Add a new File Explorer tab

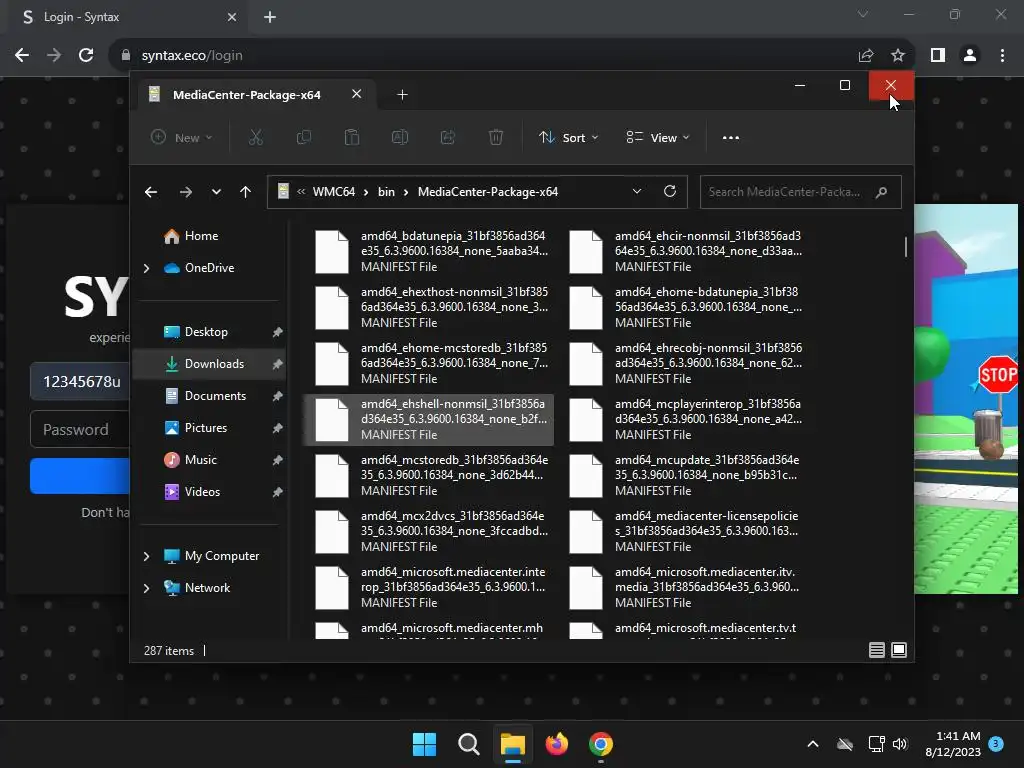tap(402, 95)
